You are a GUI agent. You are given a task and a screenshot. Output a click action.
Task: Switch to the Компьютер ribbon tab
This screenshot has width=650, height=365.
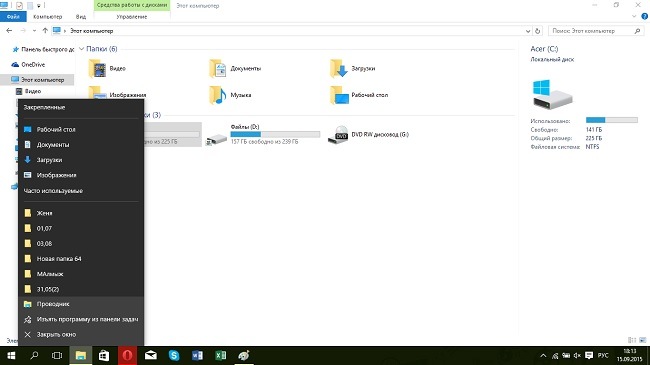pos(48,17)
